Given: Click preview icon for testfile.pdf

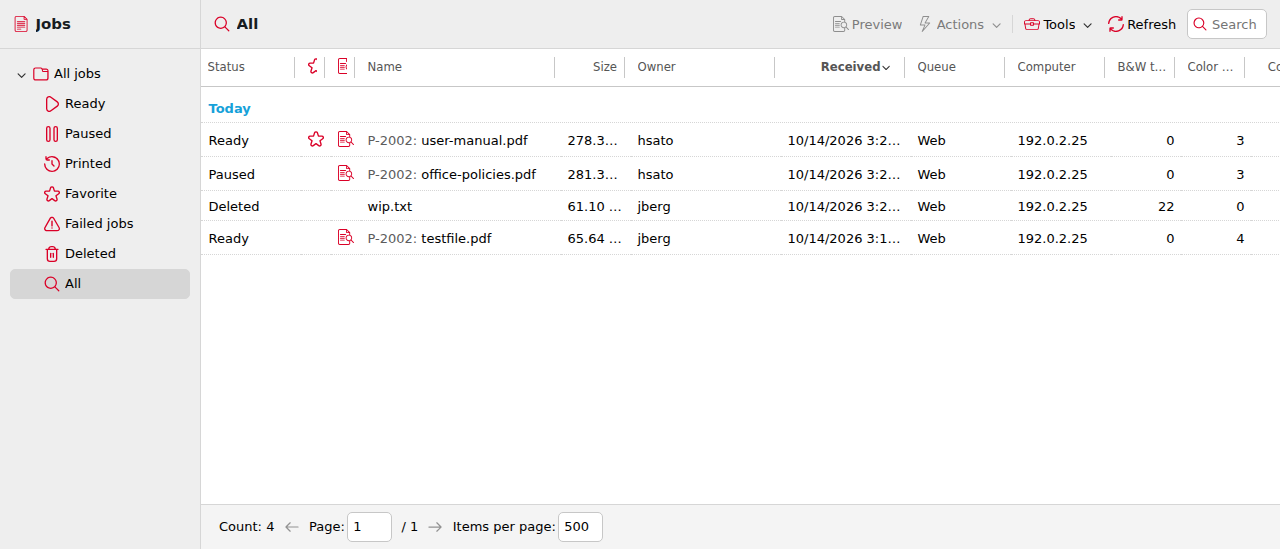Looking at the screenshot, I should coord(345,238).
